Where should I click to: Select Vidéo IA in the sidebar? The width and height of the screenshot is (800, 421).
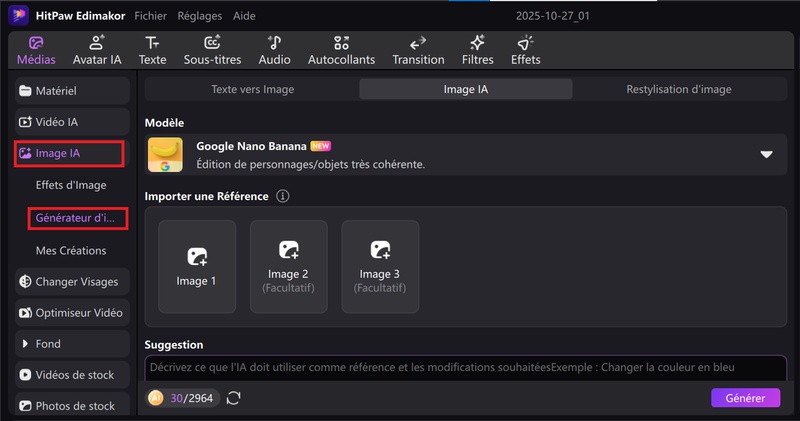coord(72,122)
